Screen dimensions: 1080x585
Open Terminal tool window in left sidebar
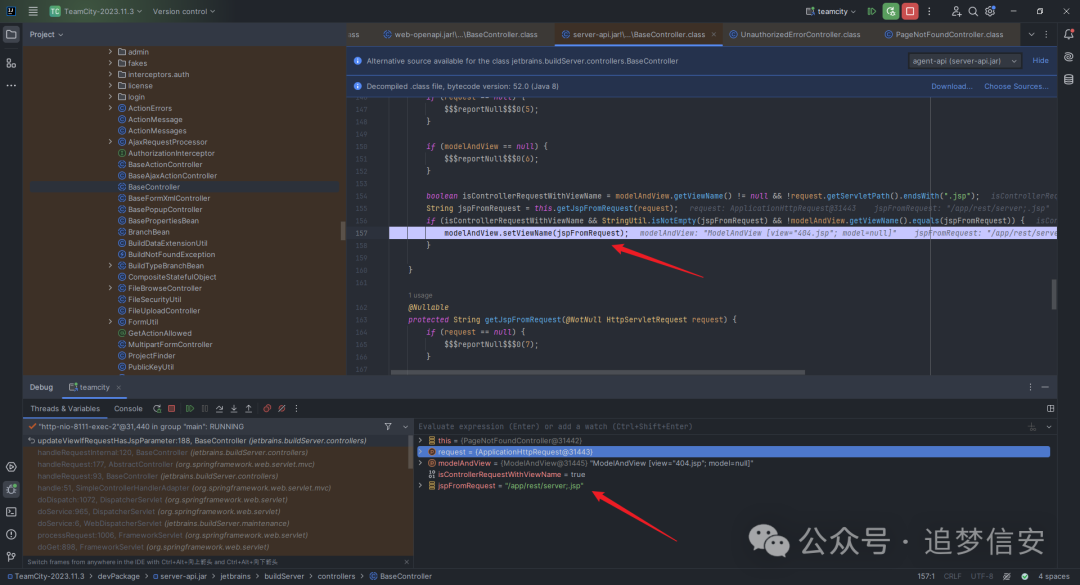pos(11,512)
